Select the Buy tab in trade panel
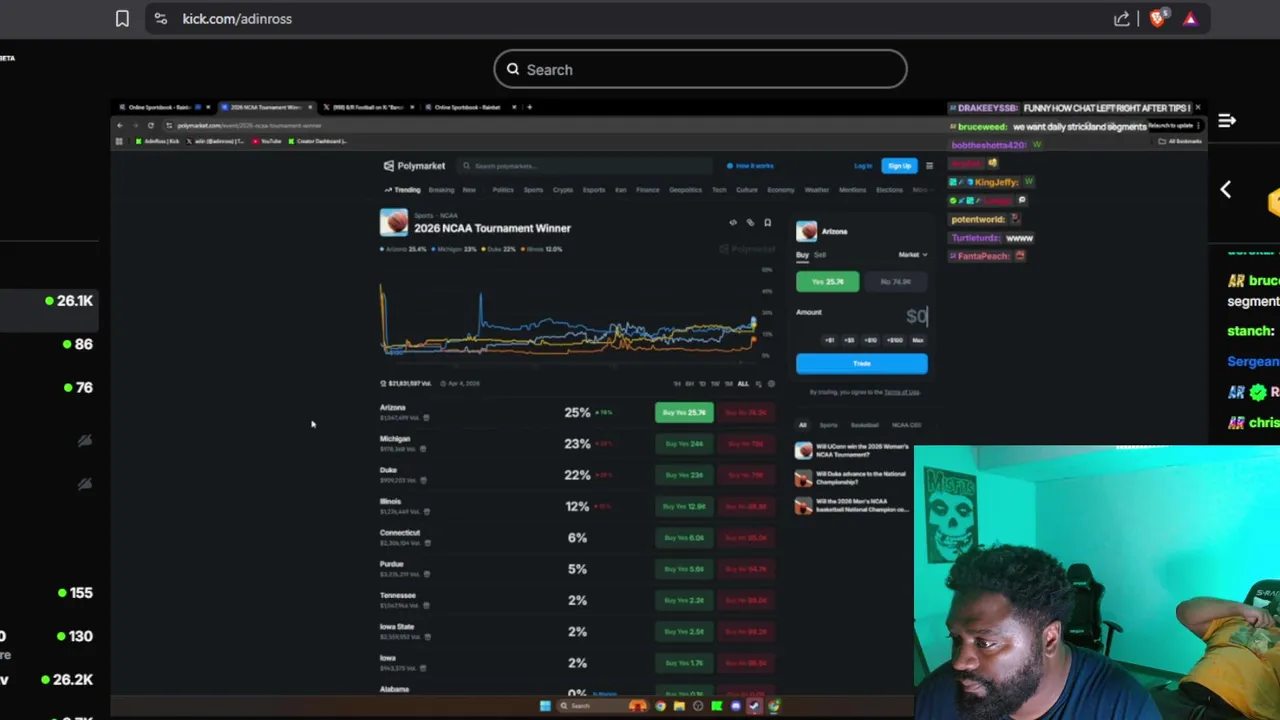This screenshot has width=1280, height=720. click(x=802, y=255)
